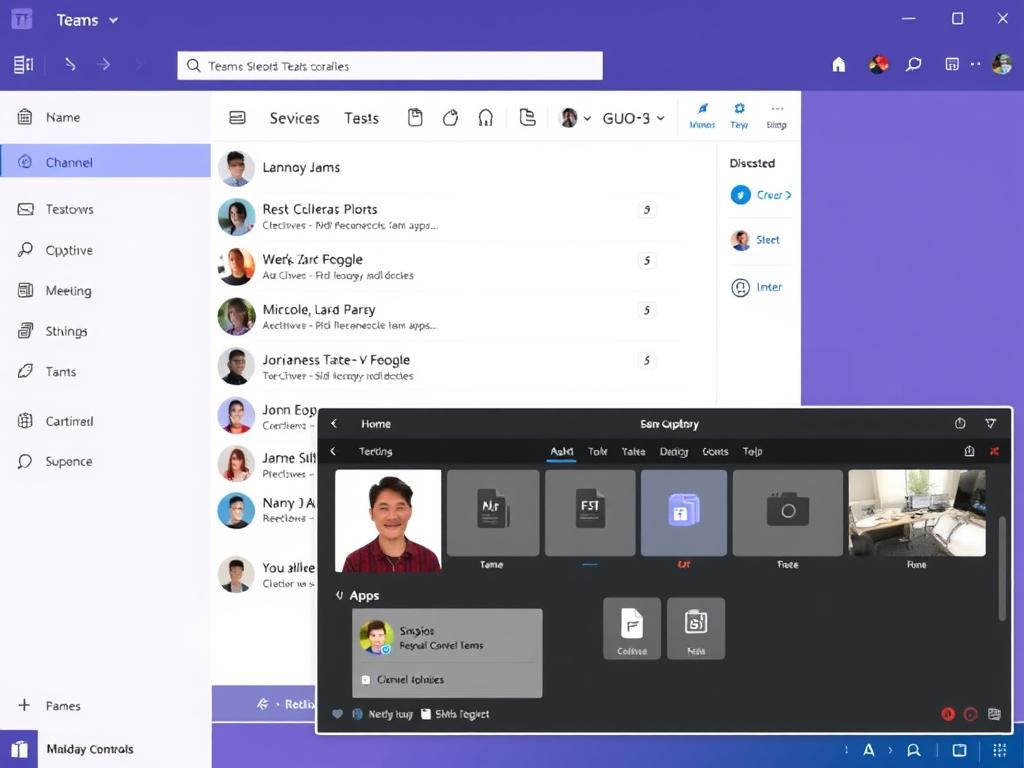This screenshot has width=1024, height=768.
Task: Open the Teams title dropdown arrow
Action: click(114, 20)
